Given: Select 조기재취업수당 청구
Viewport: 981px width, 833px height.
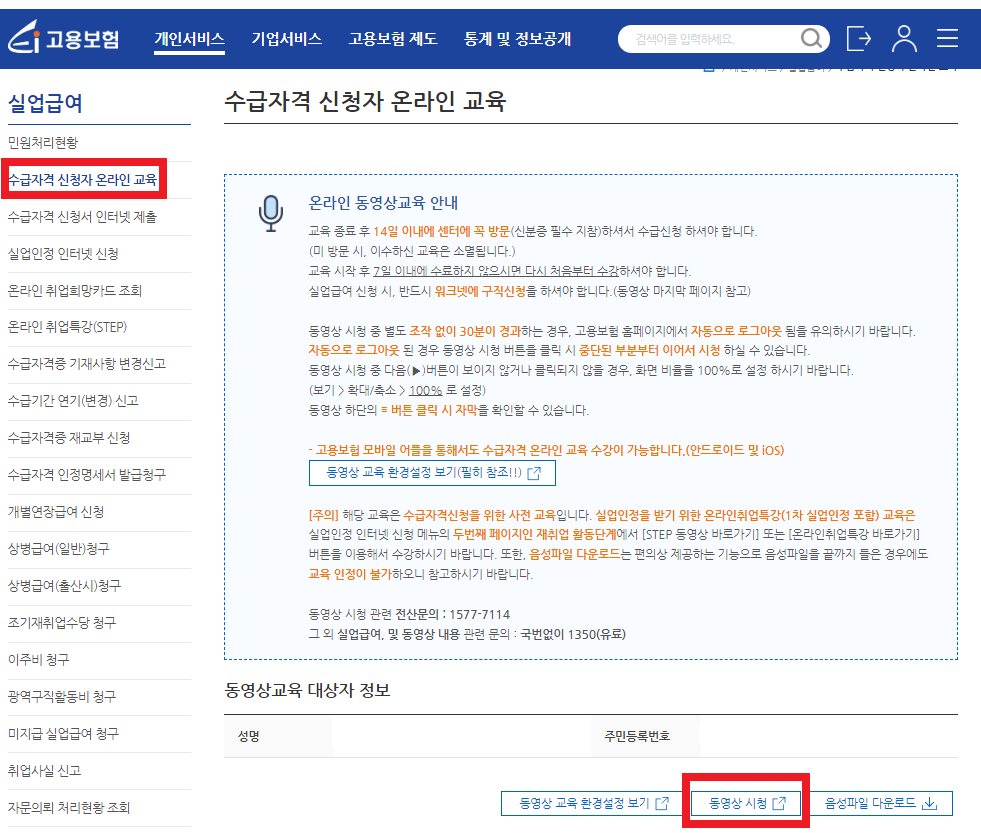Looking at the screenshot, I should (61, 622).
